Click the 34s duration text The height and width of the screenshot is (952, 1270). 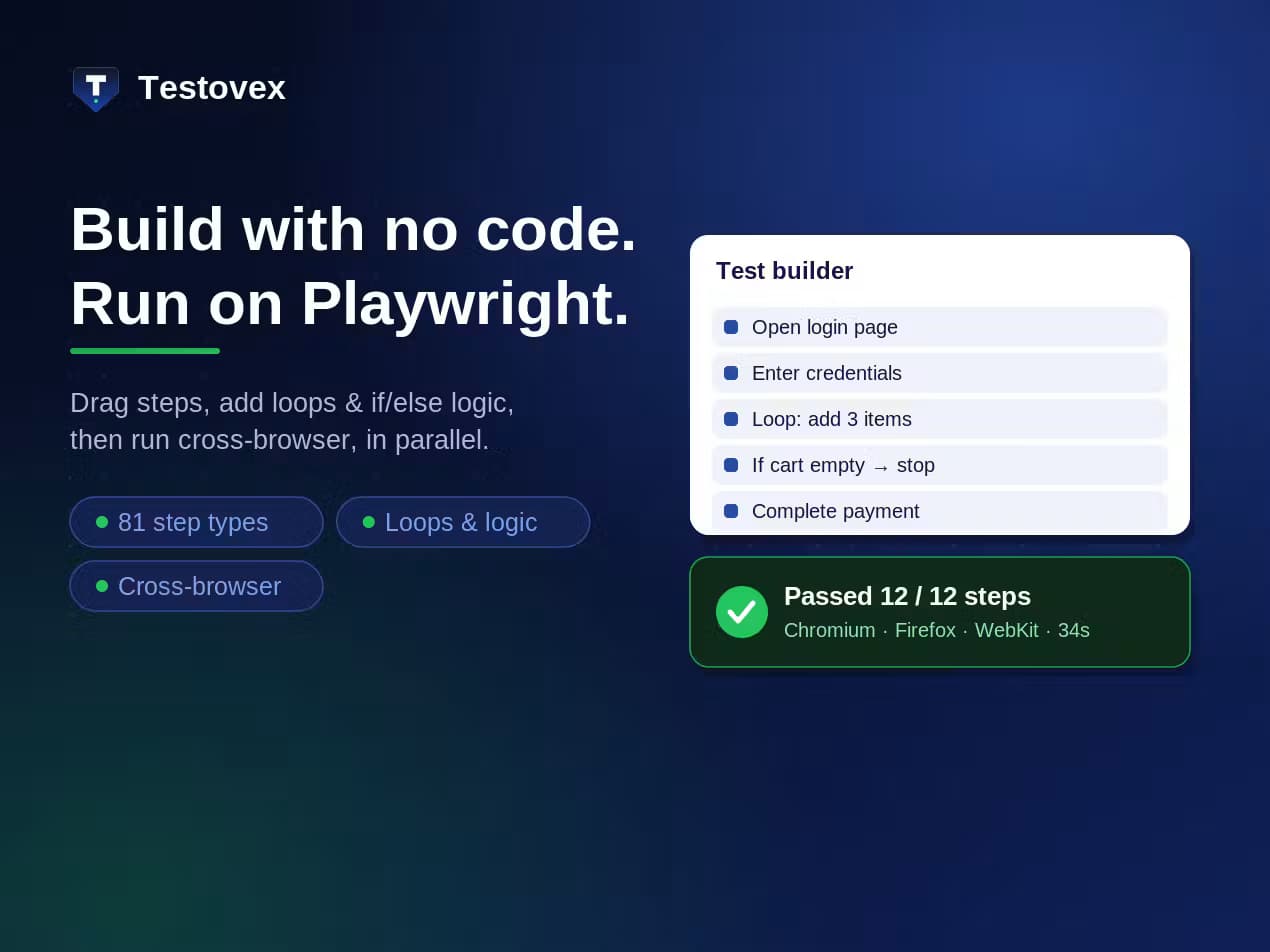click(x=1073, y=630)
